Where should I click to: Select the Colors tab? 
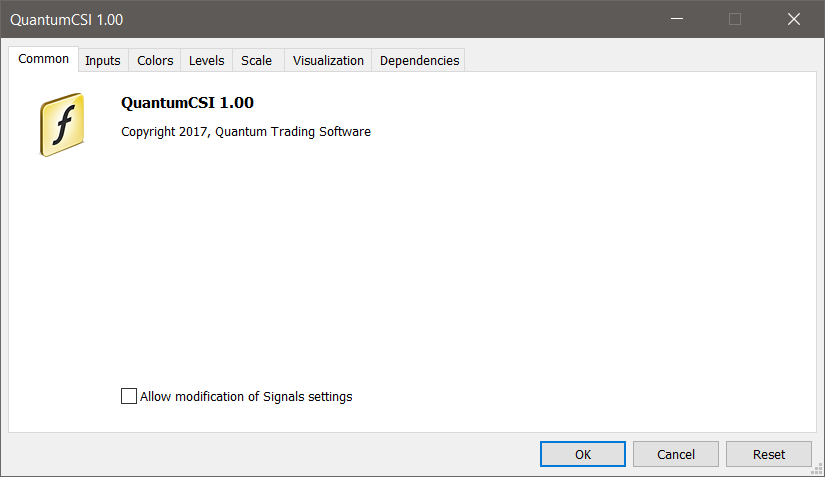click(x=155, y=61)
